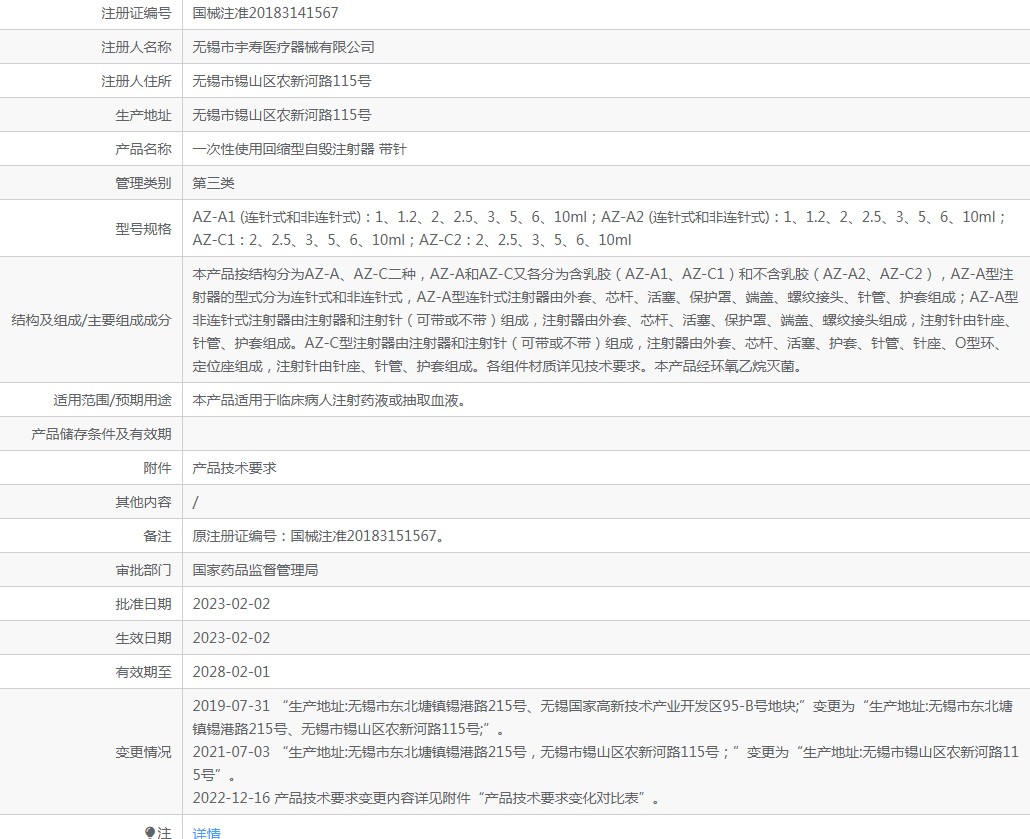The height and width of the screenshot is (839, 1030).
Task: Click the 2021-07-03 change record entry
Action: pos(606,763)
